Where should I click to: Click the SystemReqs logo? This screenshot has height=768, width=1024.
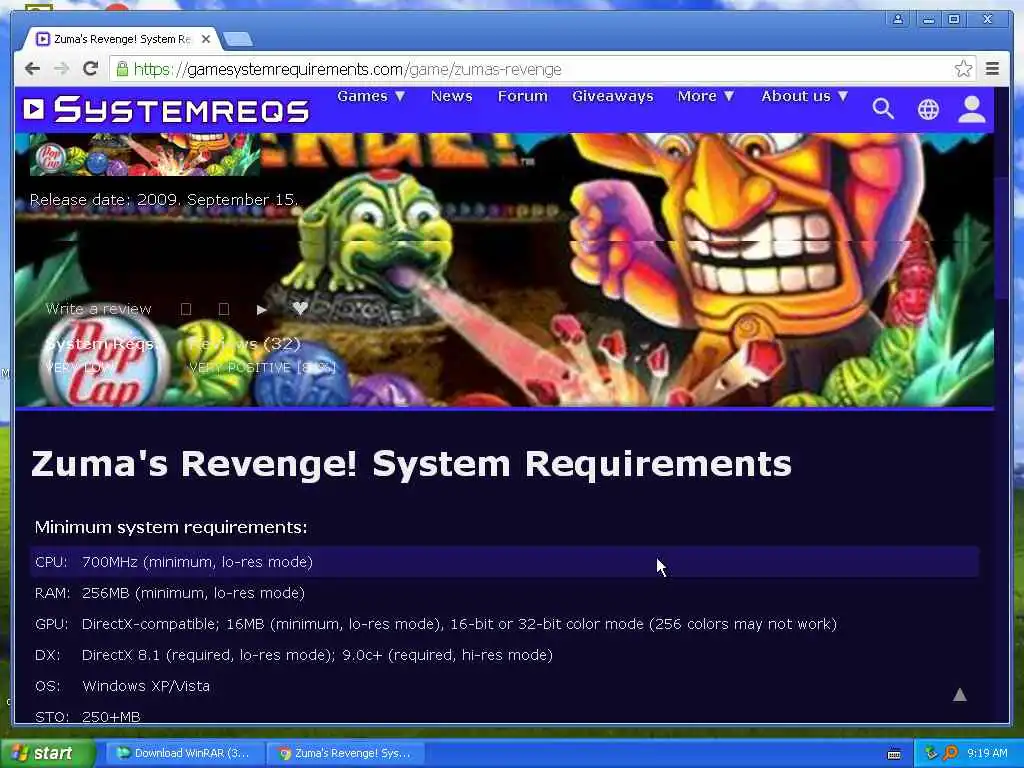pyautogui.click(x=166, y=109)
